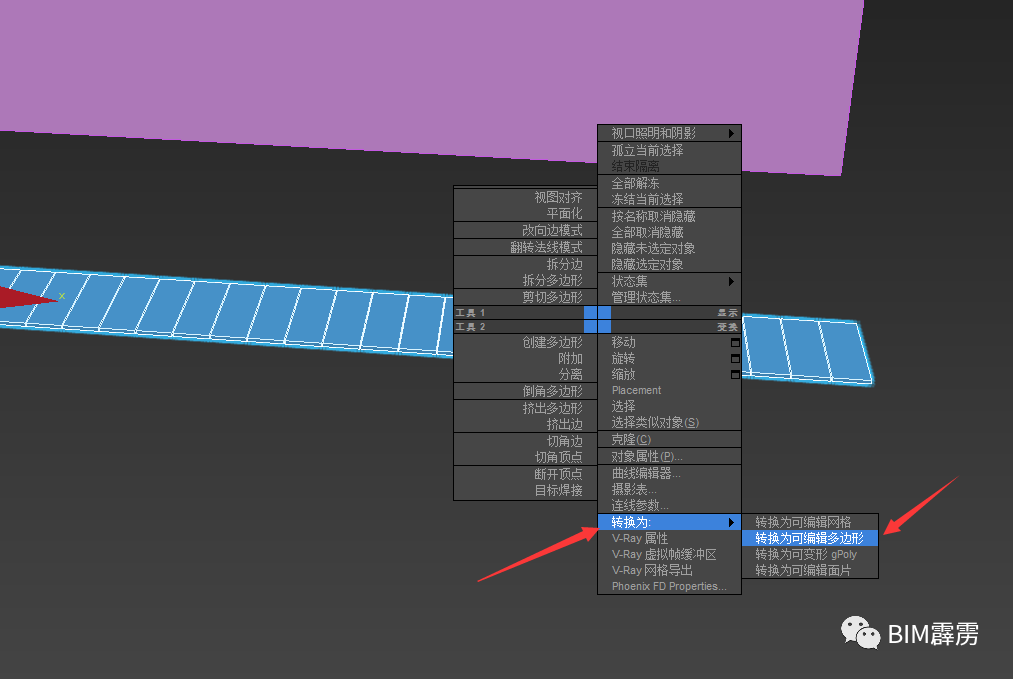1013x679 pixels.
Task: Choose 挤出多边形
Action: pos(525,408)
